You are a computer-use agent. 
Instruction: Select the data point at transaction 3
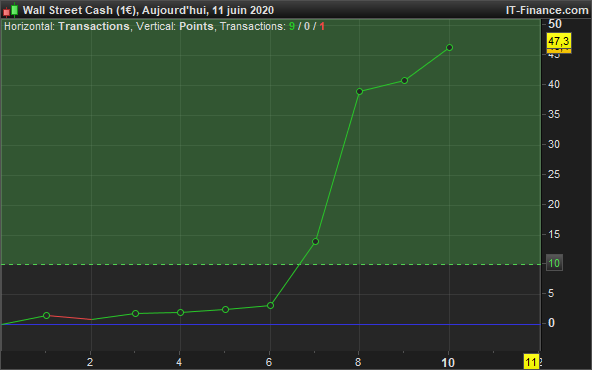point(136,313)
